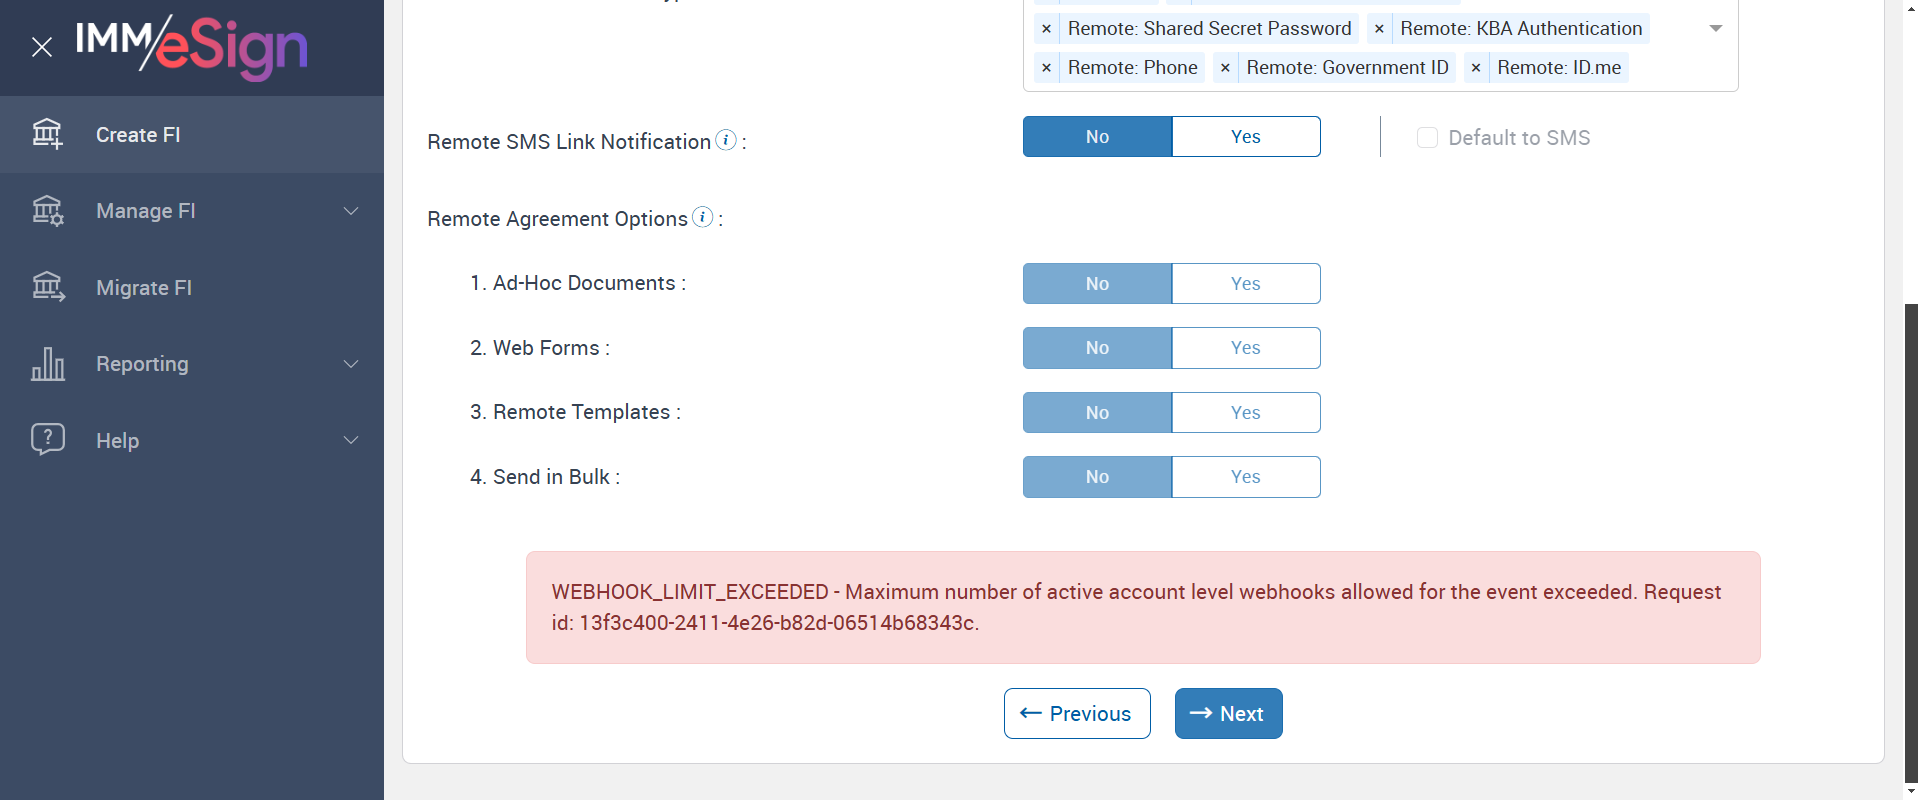The height and width of the screenshot is (800, 1920).
Task: Open the authentication types dropdown arrow
Action: pos(1715,29)
